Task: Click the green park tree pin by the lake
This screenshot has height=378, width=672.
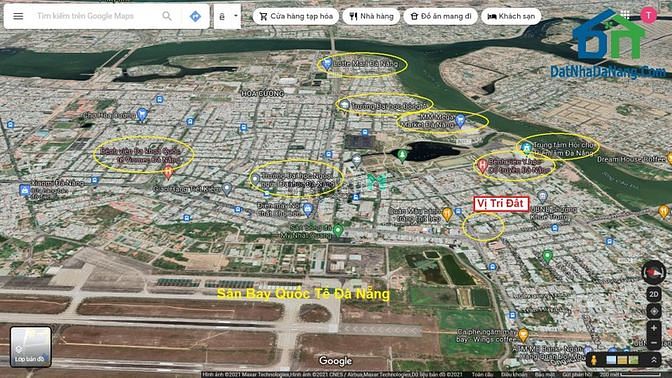Action: pyautogui.click(x=402, y=155)
